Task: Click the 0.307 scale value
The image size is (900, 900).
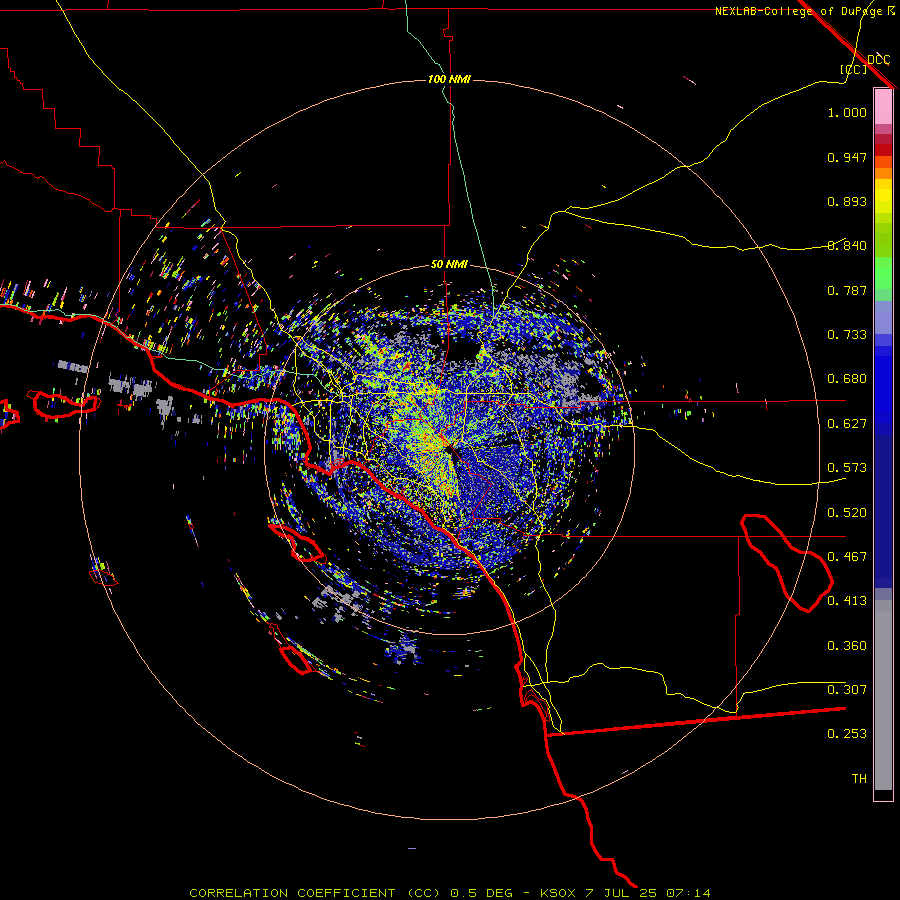Action: (x=847, y=690)
